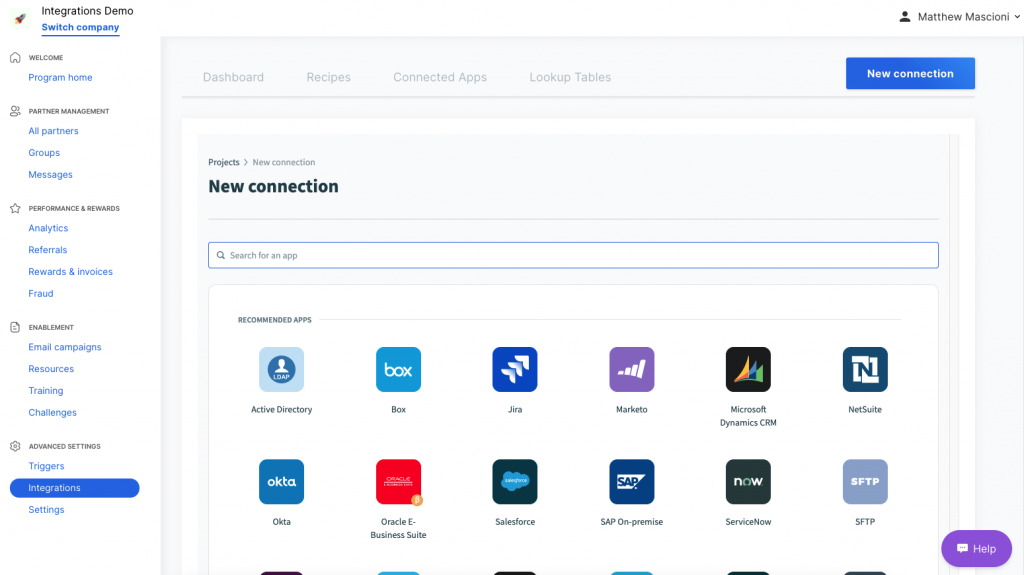Choose the Box app icon

(398, 369)
